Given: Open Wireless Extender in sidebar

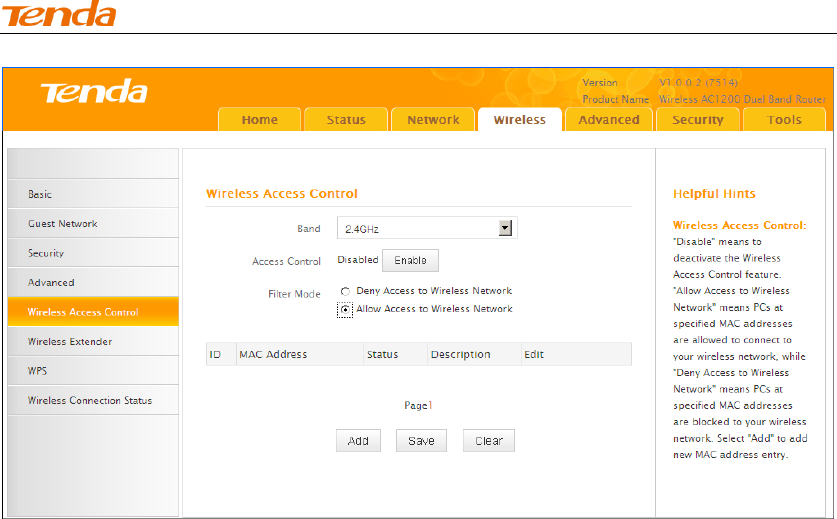Looking at the screenshot, I should click(93, 341).
